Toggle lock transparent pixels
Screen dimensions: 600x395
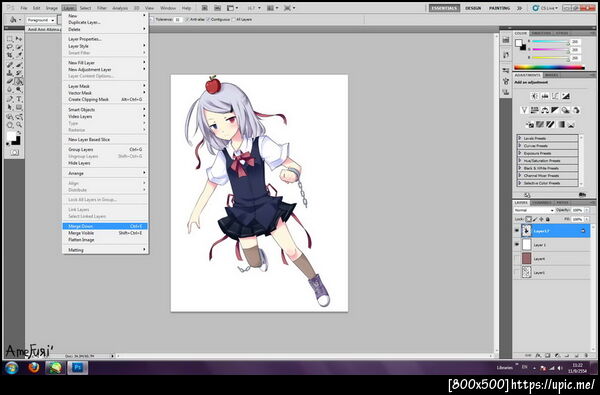tap(528, 219)
